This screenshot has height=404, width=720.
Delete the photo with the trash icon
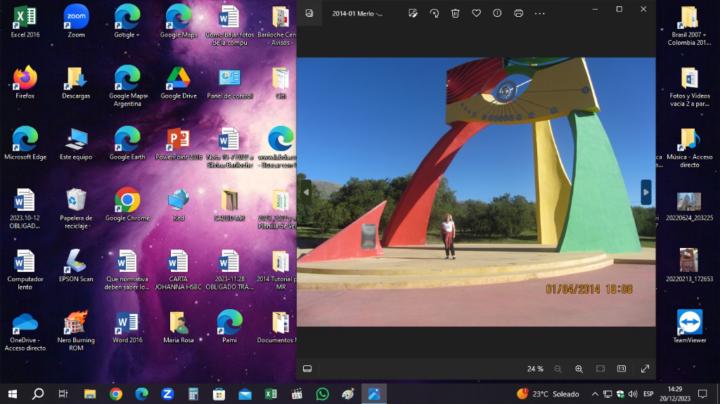point(455,13)
